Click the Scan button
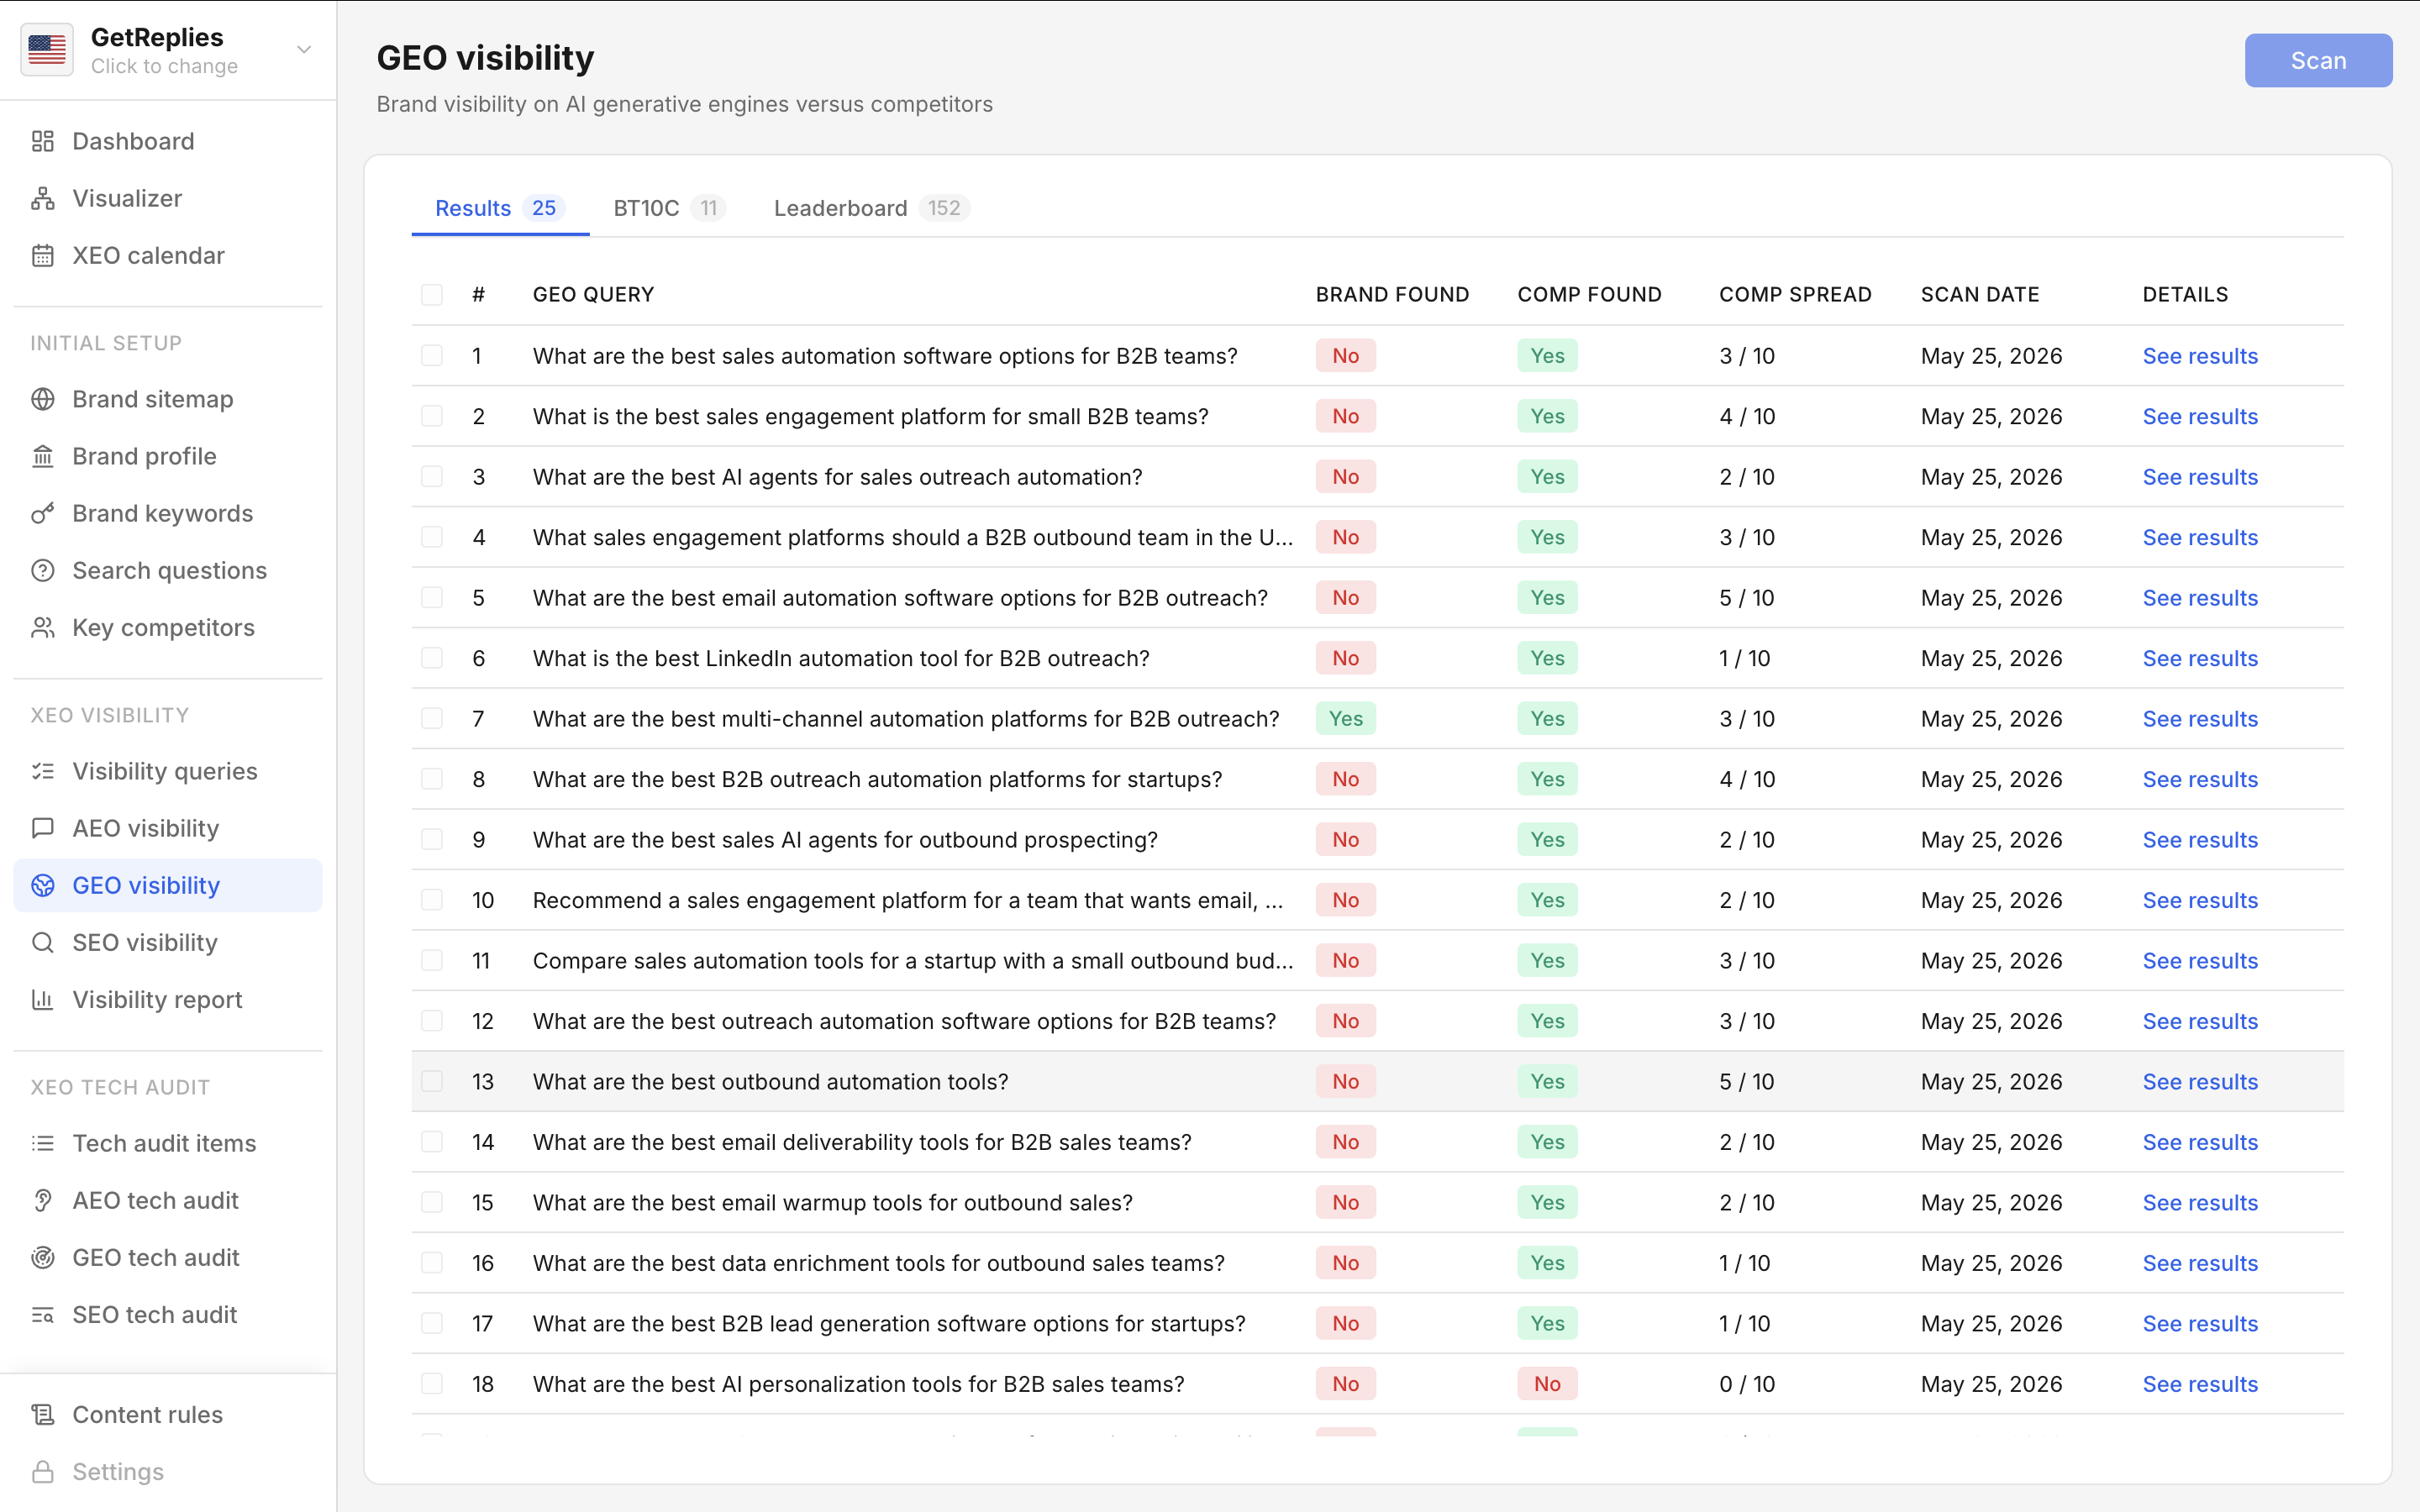Image resolution: width=2420 pixels, height=1512 pixels. click(2318, 60)
